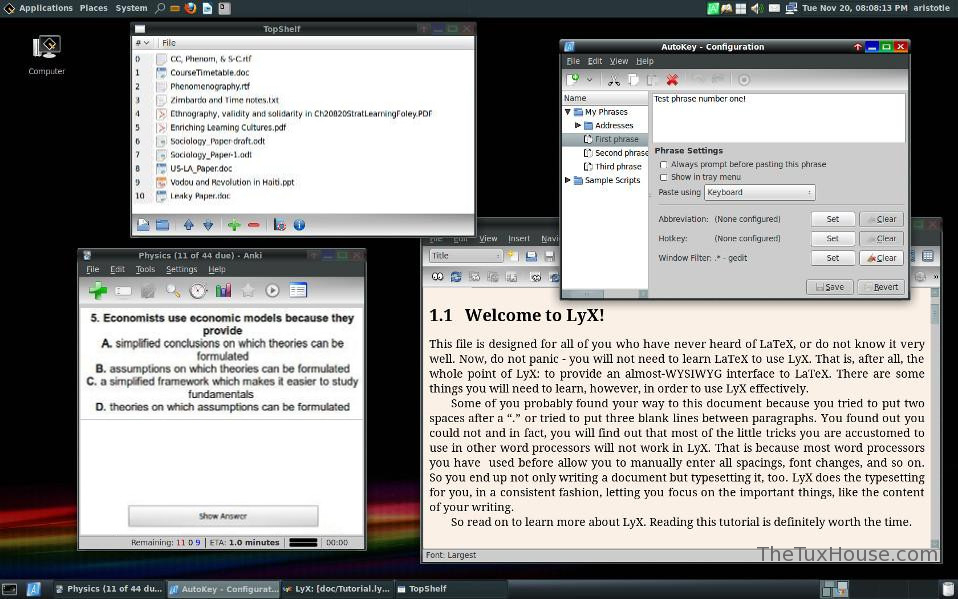The image size is (958, 599).
Task: Open the View menu in AutoKey
Action: 619,61
